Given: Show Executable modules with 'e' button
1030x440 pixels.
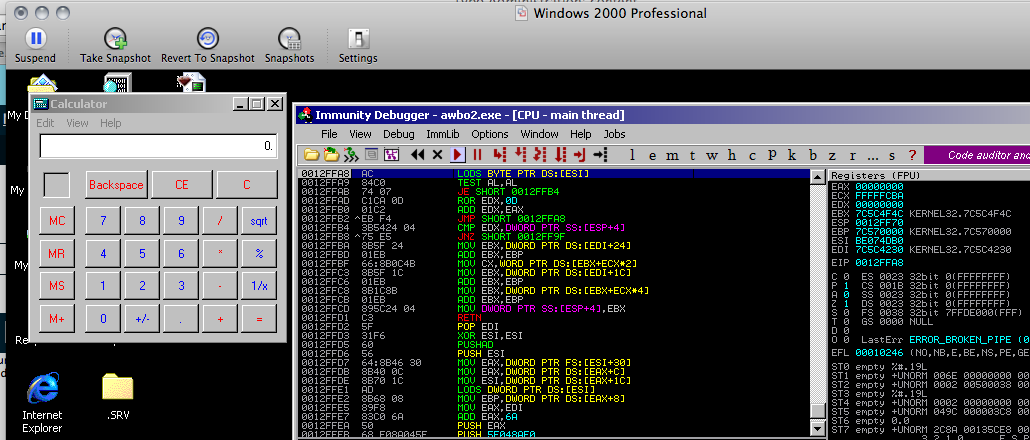Looking at the screenshot, I should (652, 156).
